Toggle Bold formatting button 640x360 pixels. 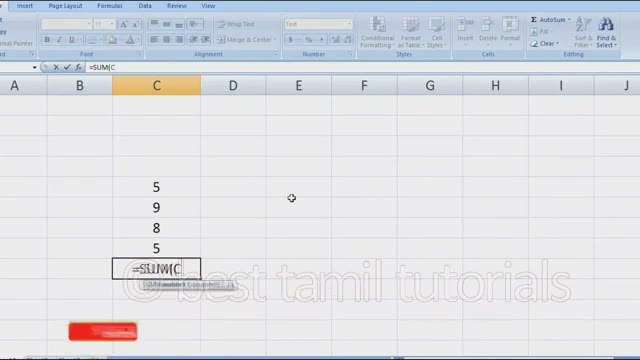[x=47, y=40]
